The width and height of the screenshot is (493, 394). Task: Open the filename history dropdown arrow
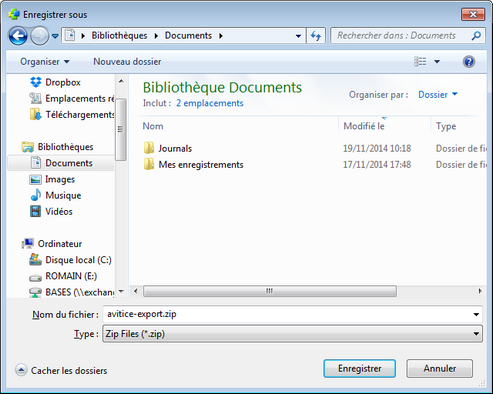476,314
